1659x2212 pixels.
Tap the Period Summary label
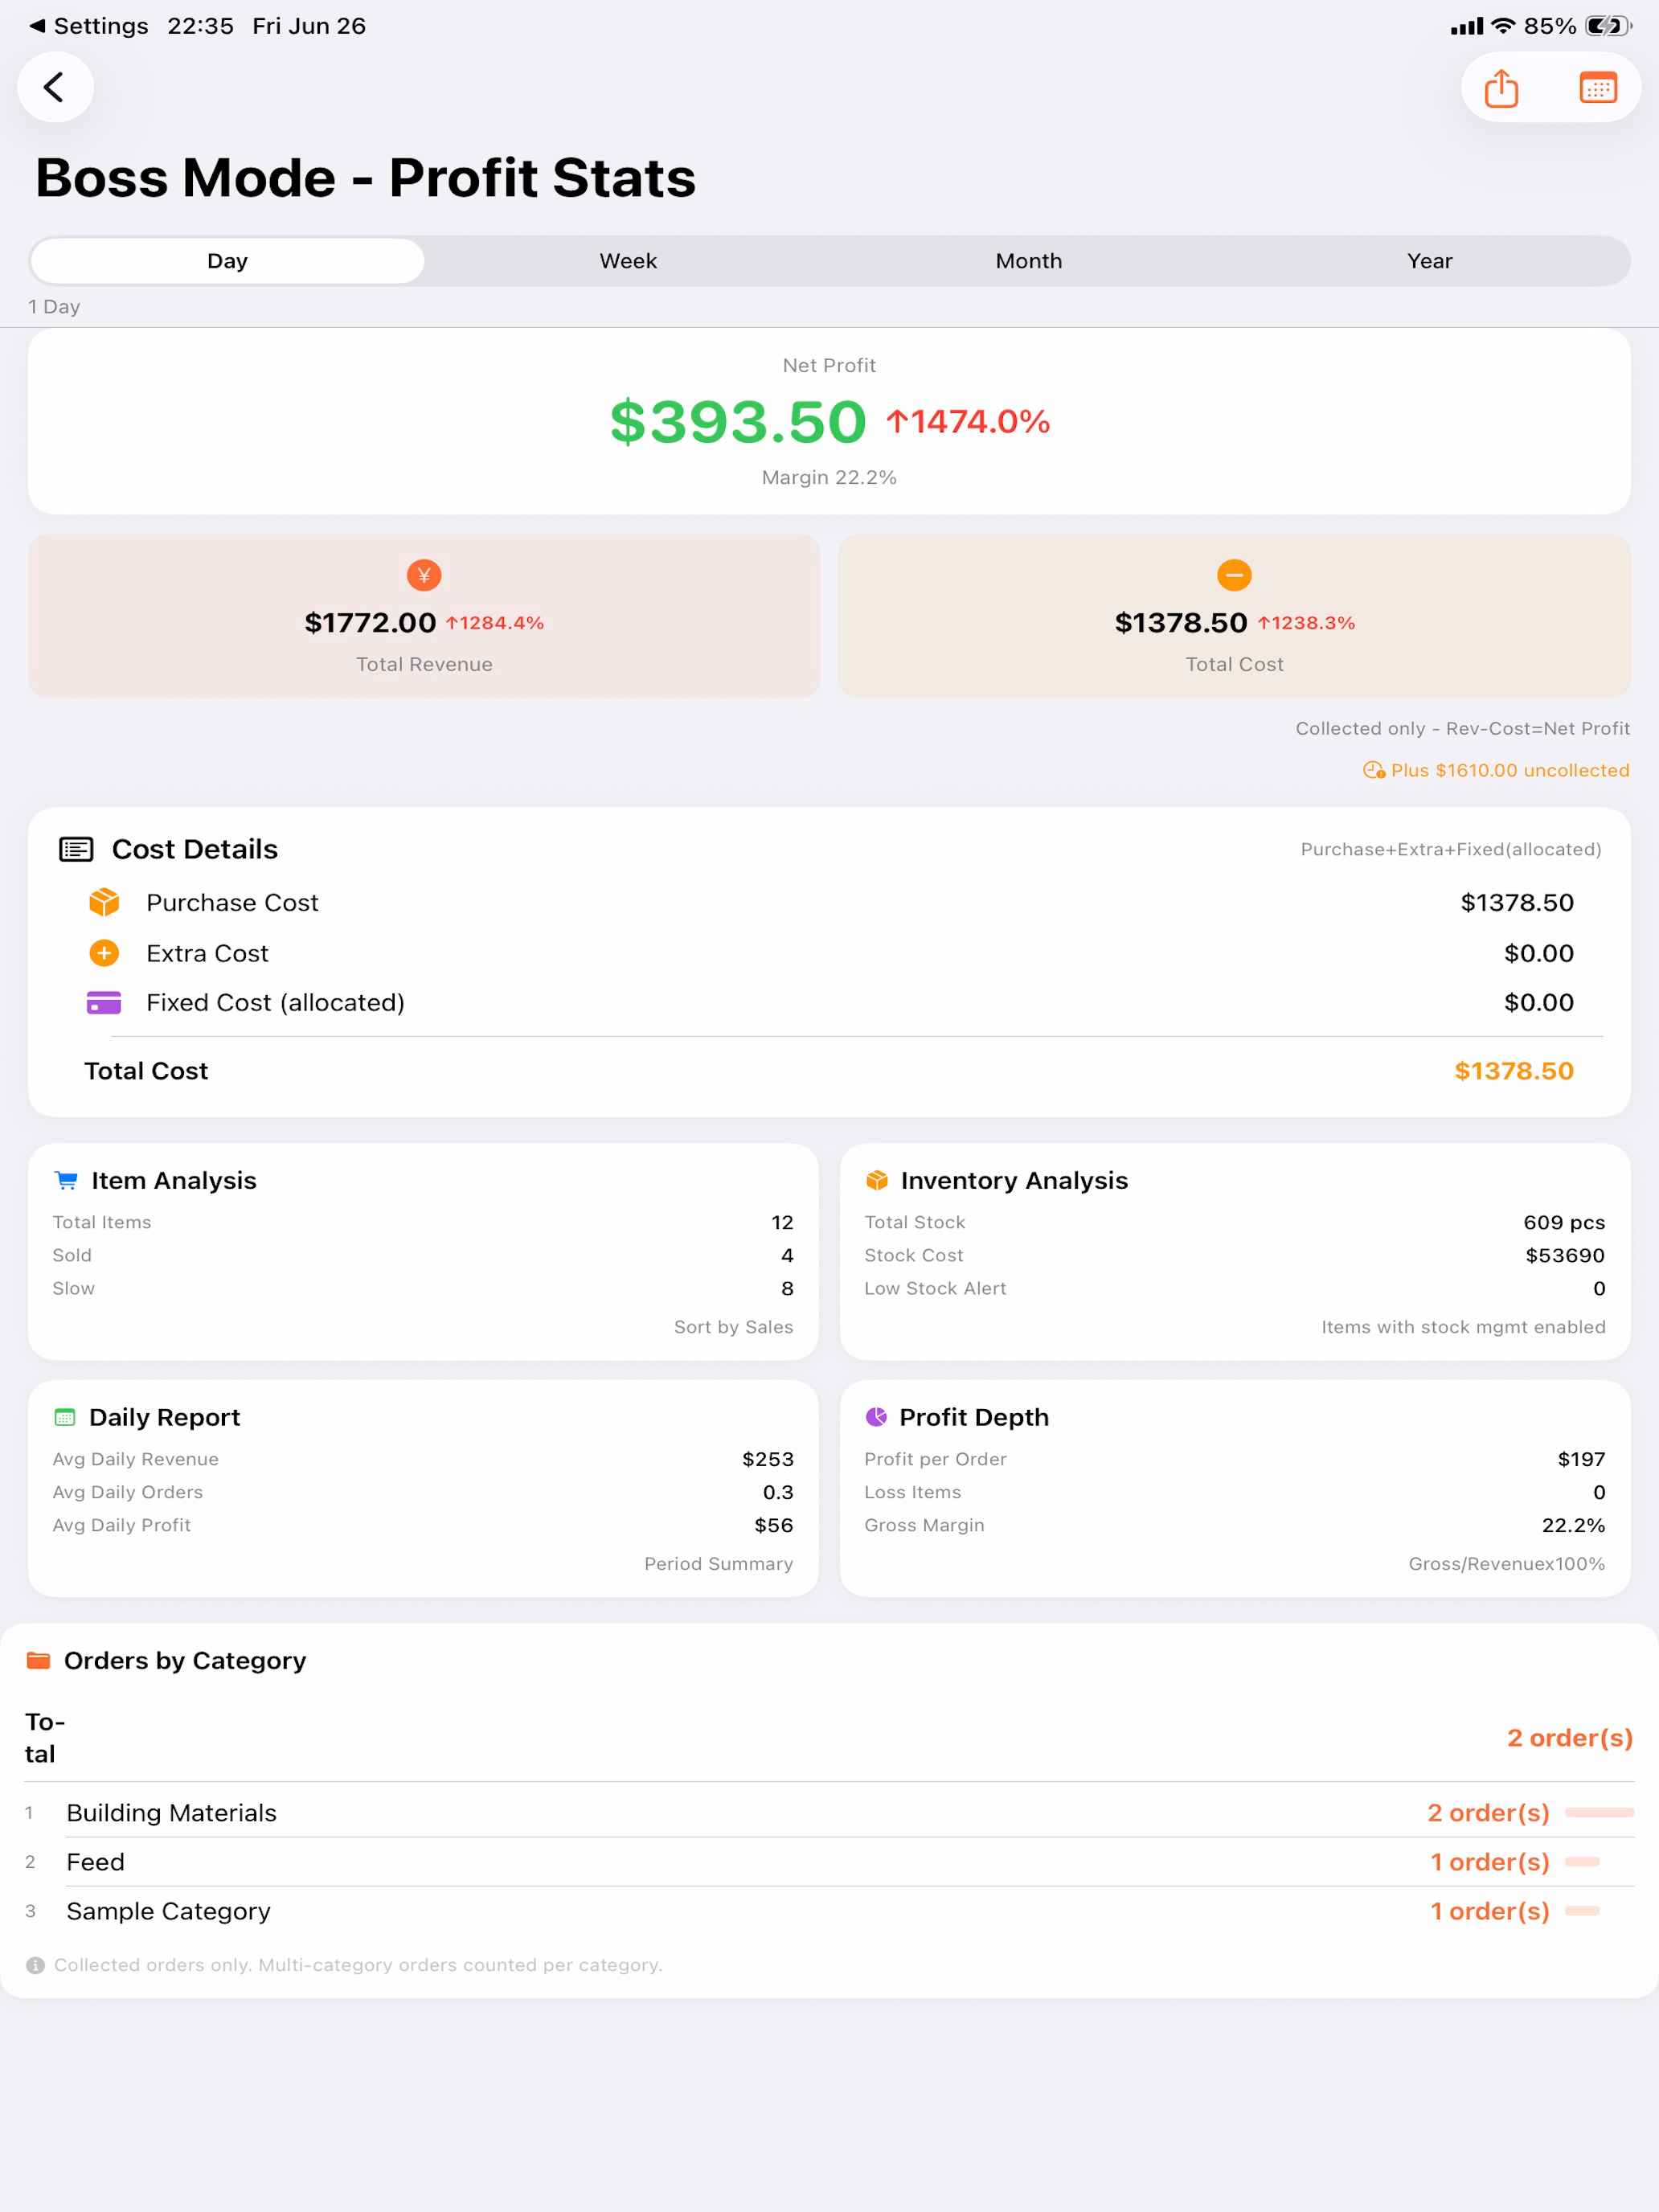click(x=718, y=1564)
